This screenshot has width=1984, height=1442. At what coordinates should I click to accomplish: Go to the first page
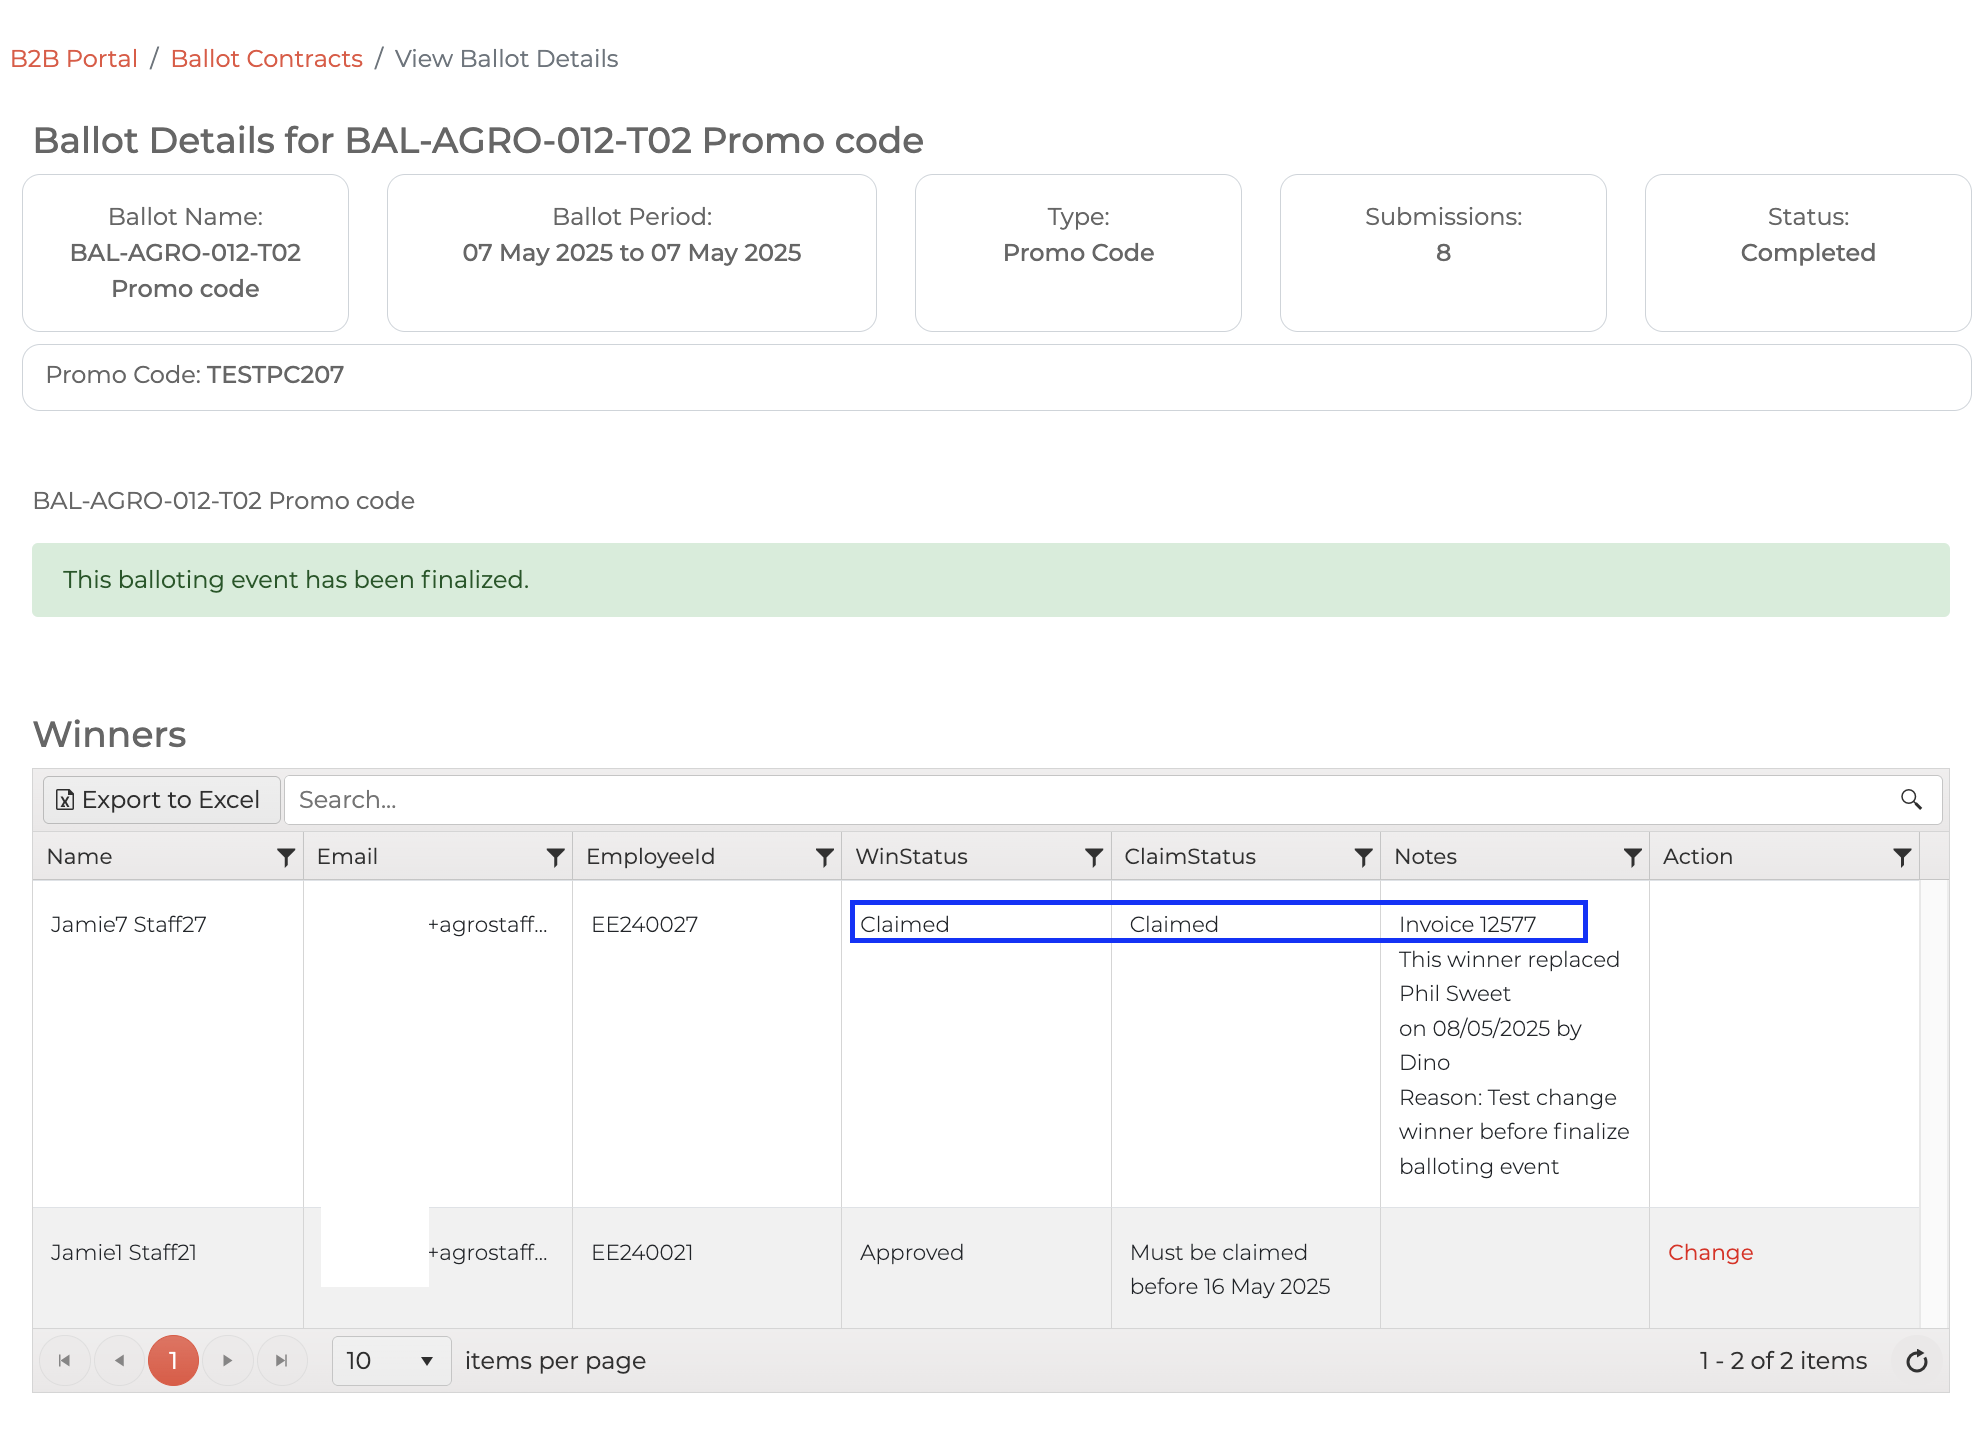coord(65,1361)
